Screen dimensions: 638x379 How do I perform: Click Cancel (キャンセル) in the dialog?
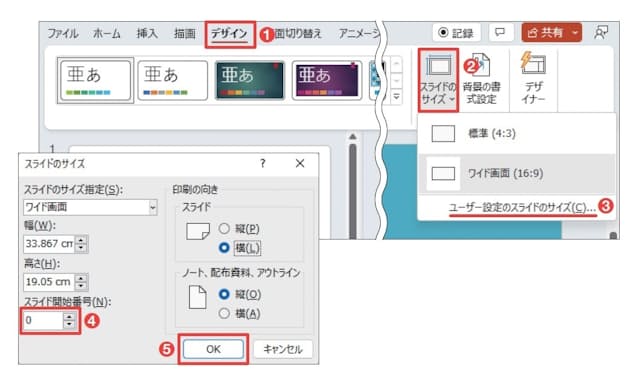click(283, 349)
